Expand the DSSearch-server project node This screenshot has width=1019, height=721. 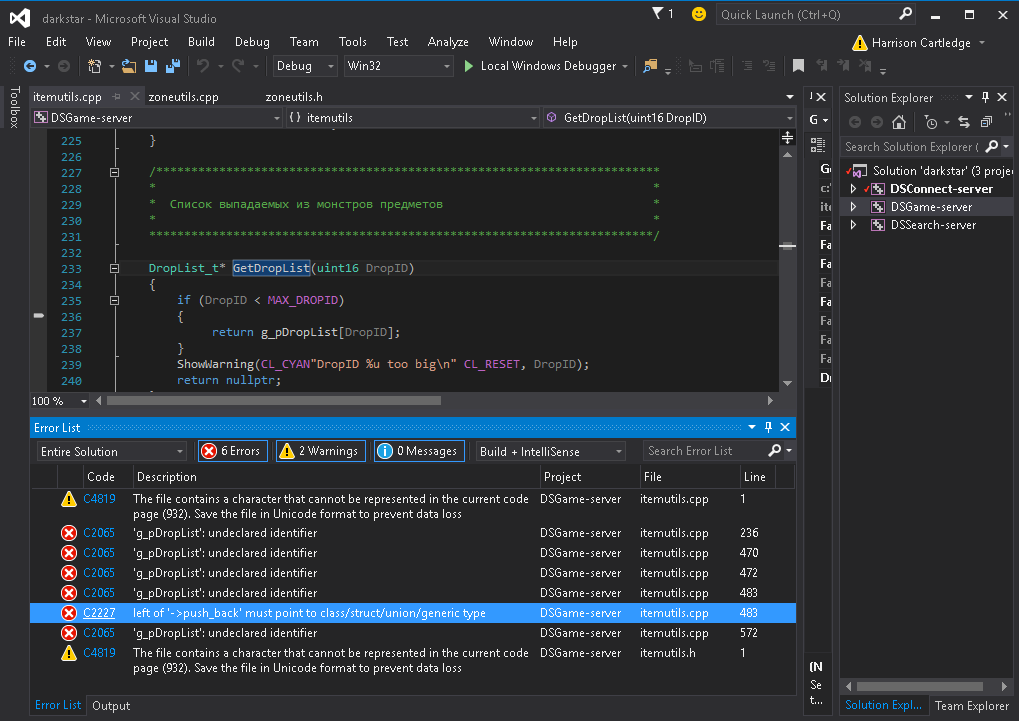click(853, 225)
